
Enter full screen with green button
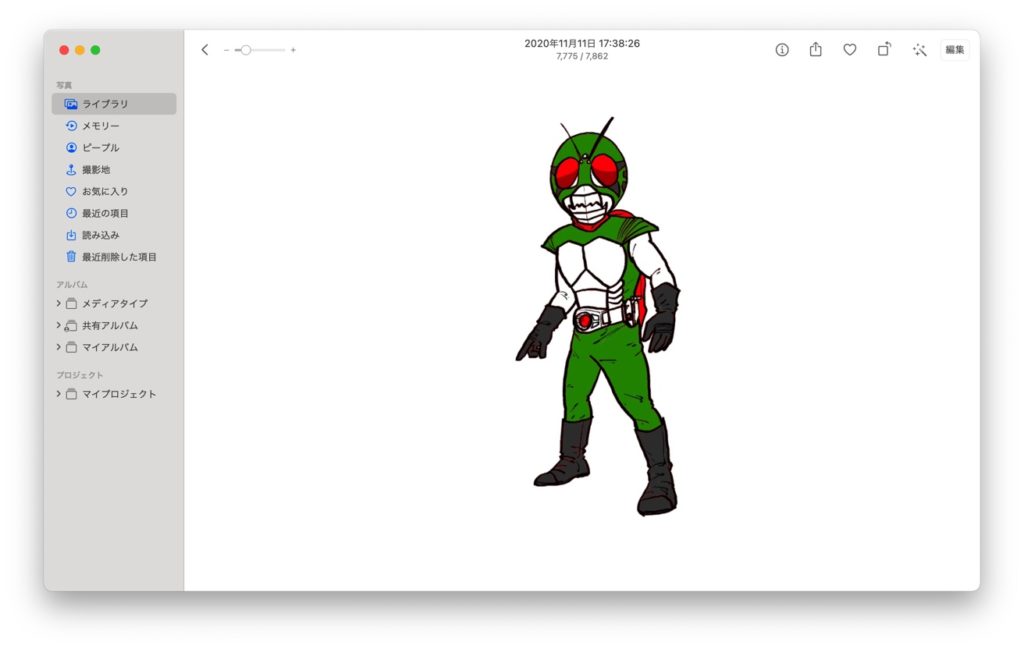click(95, 50)
